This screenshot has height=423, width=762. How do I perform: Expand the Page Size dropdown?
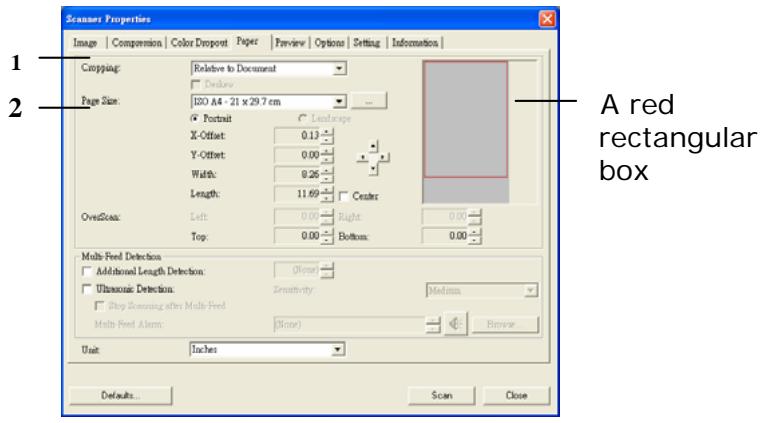340,102
